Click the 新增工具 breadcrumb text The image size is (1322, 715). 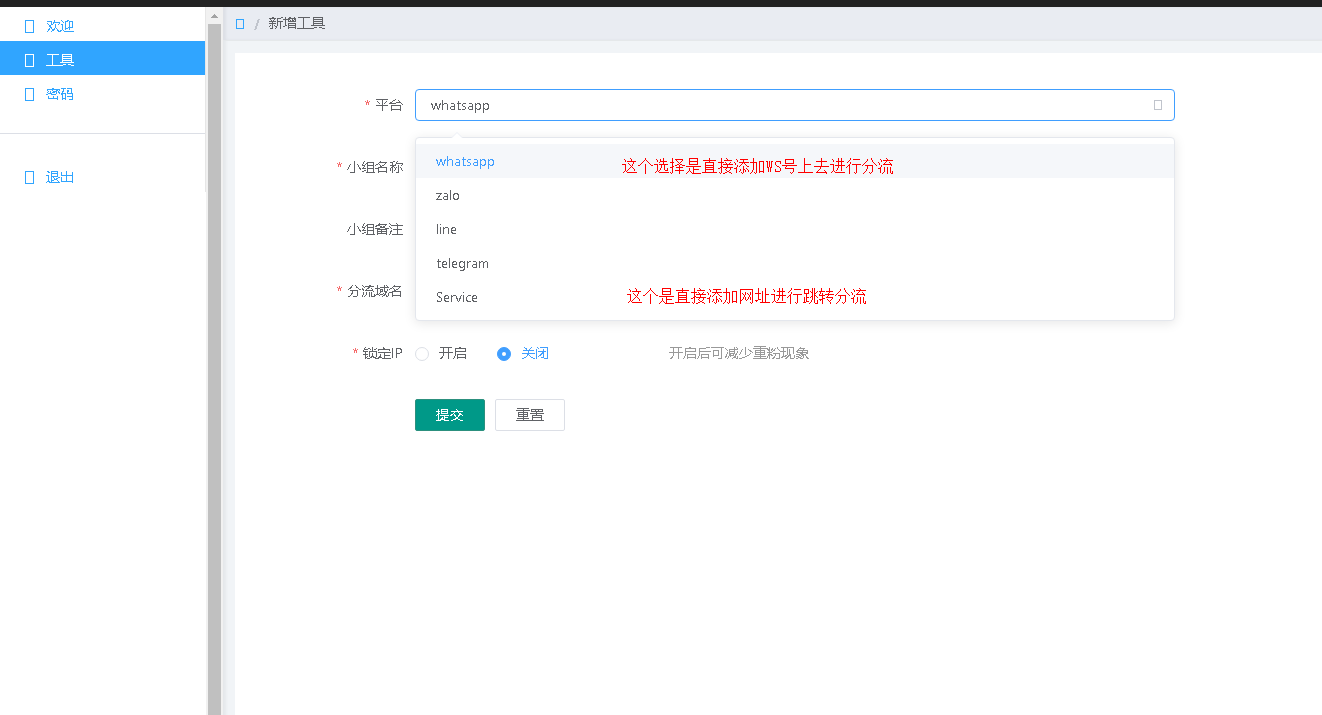pos(297,23)
